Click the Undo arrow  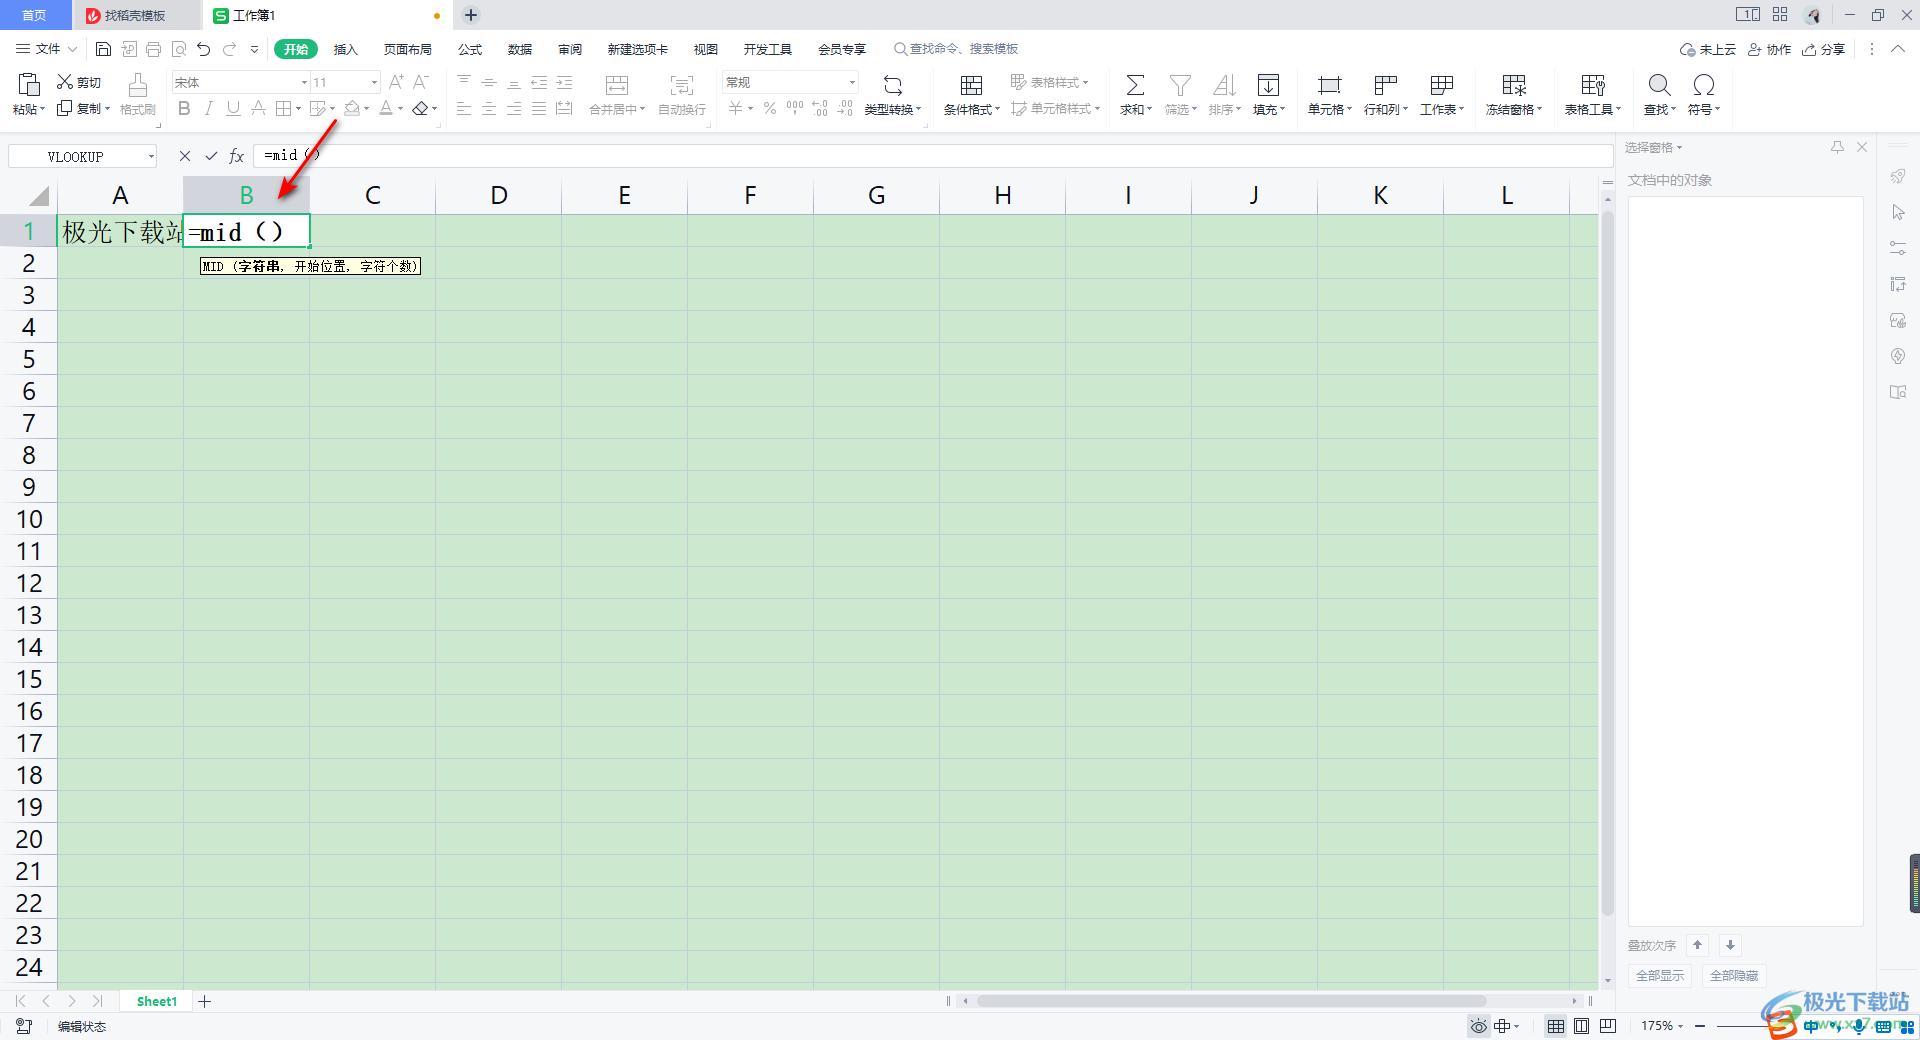(204, 49)
